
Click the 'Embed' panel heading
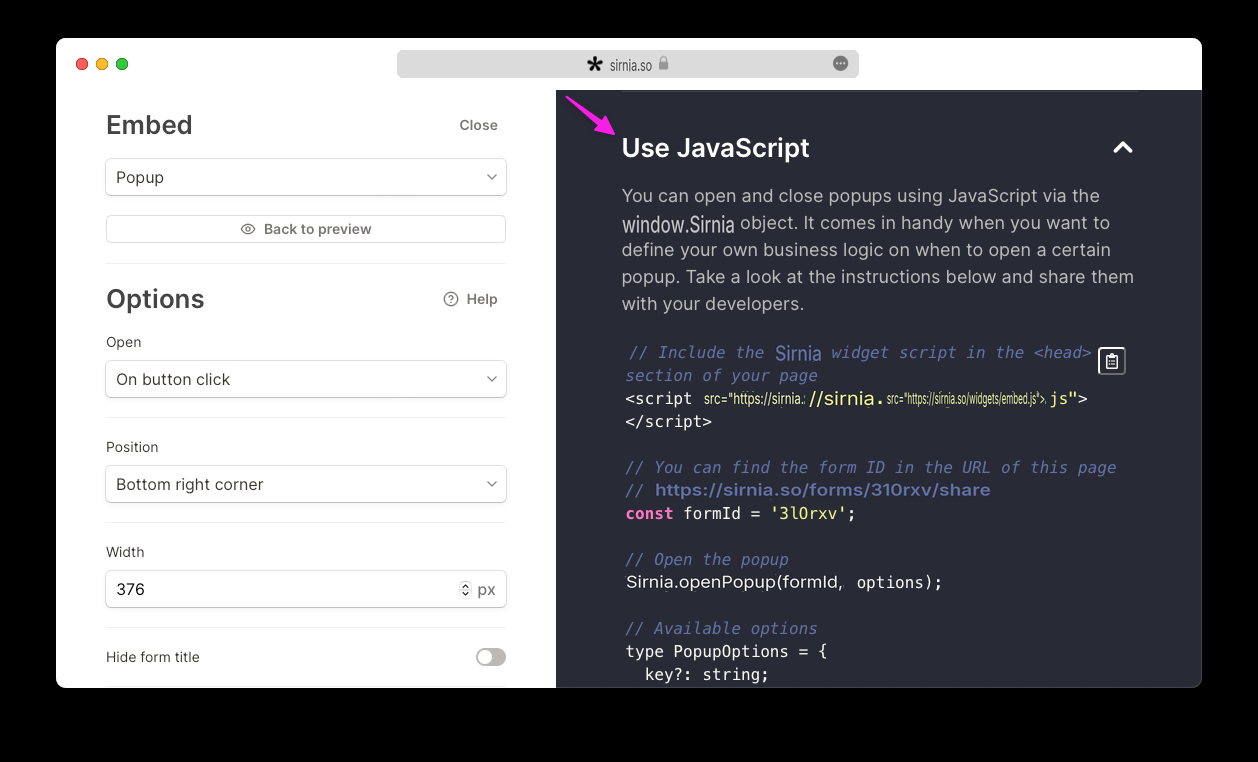pos(149,125)
